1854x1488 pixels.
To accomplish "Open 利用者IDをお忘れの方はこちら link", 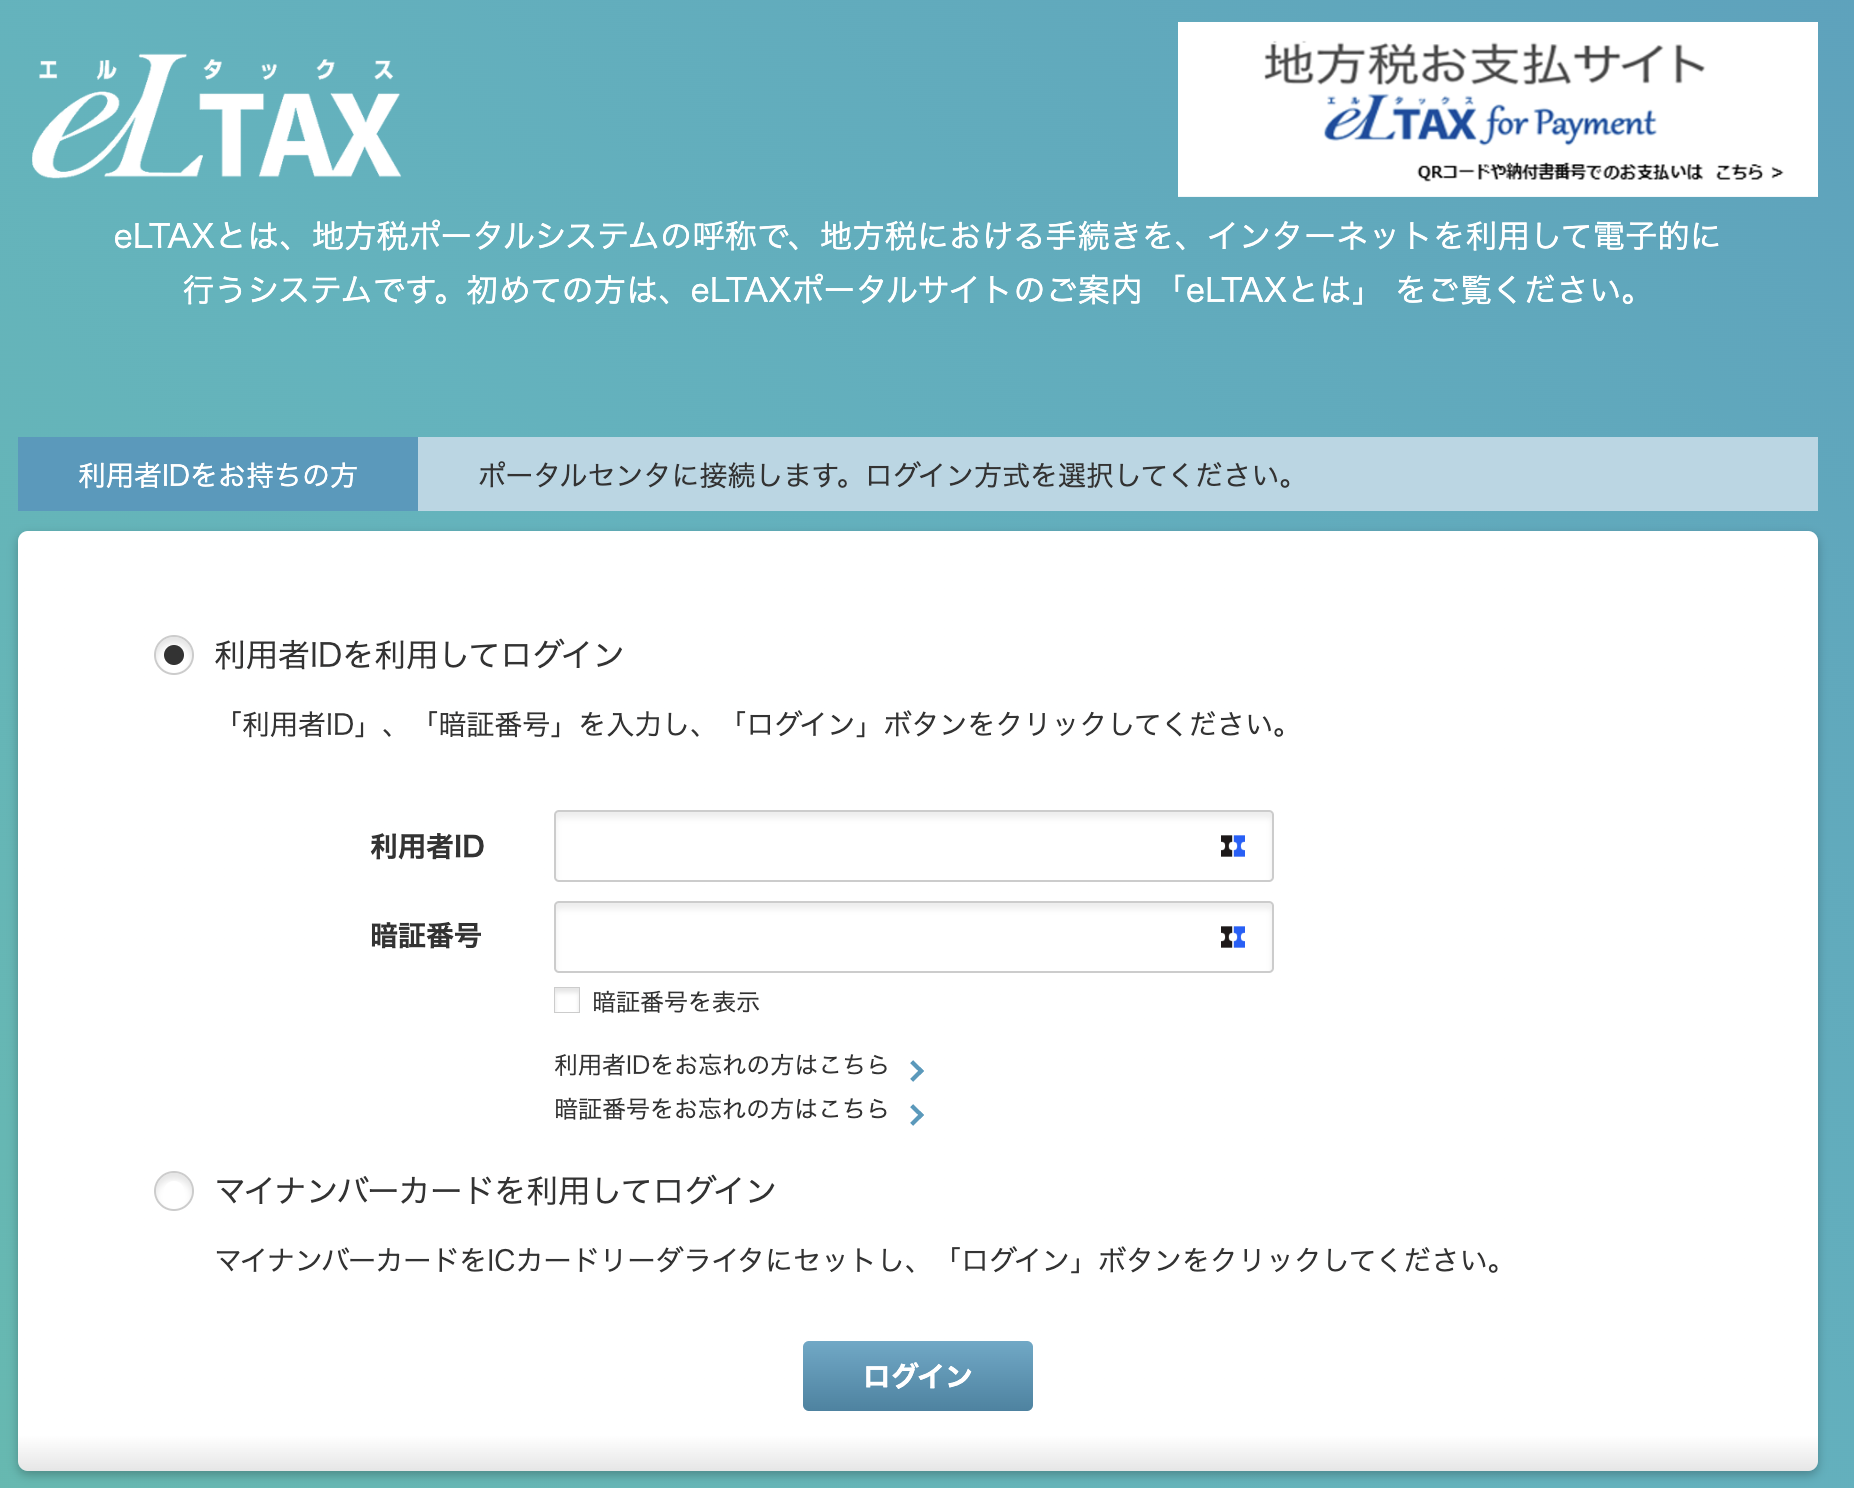I will tap(721, 1065).
